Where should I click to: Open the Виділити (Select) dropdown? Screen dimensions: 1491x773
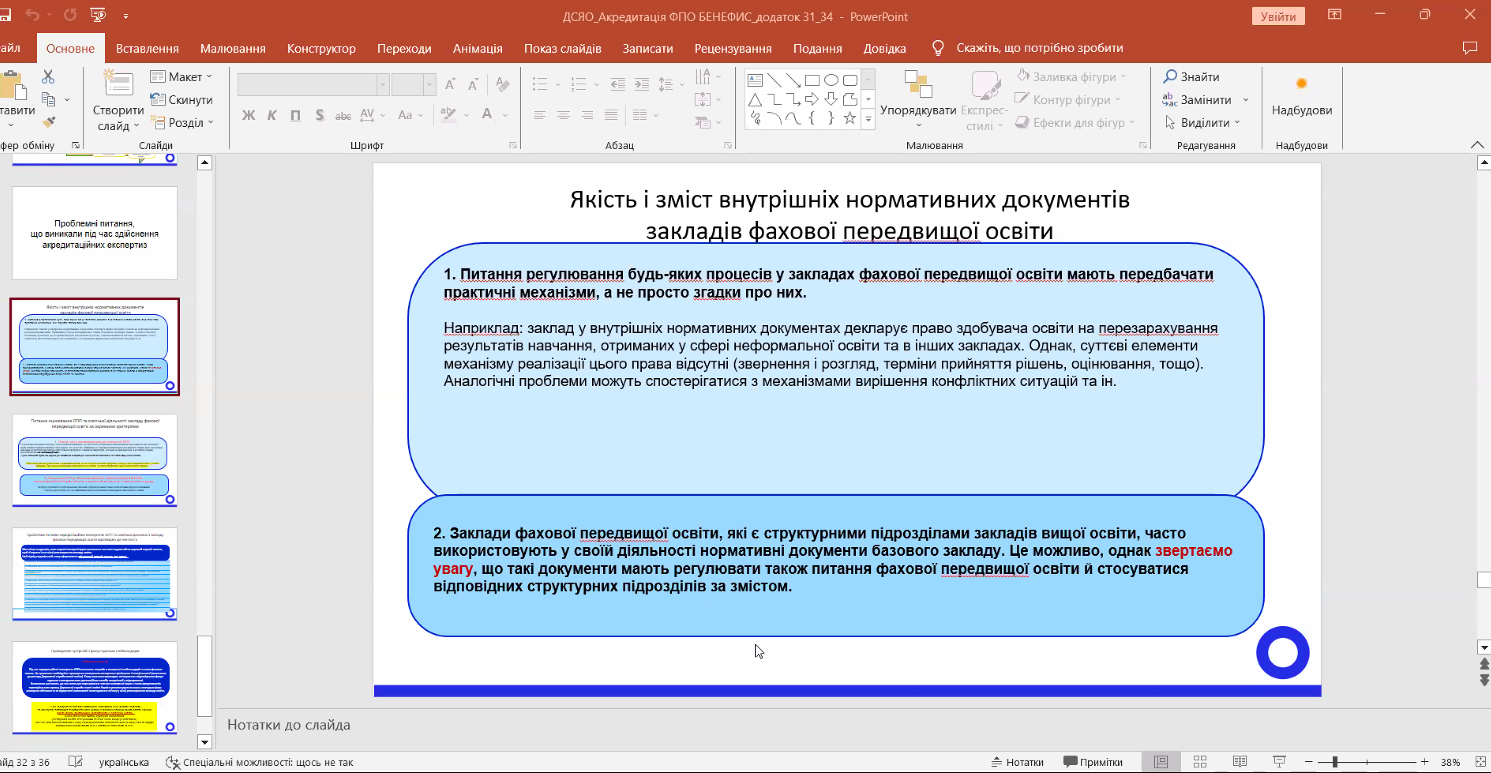1202,123
